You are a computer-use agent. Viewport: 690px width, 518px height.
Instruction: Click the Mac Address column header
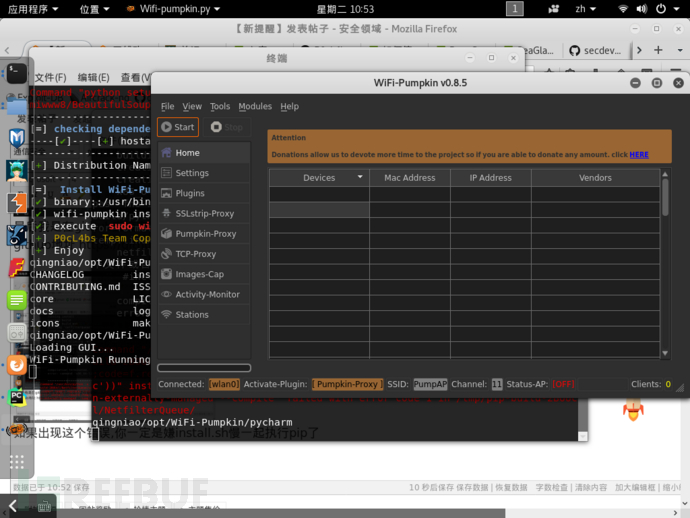click(x=410, y=178)
